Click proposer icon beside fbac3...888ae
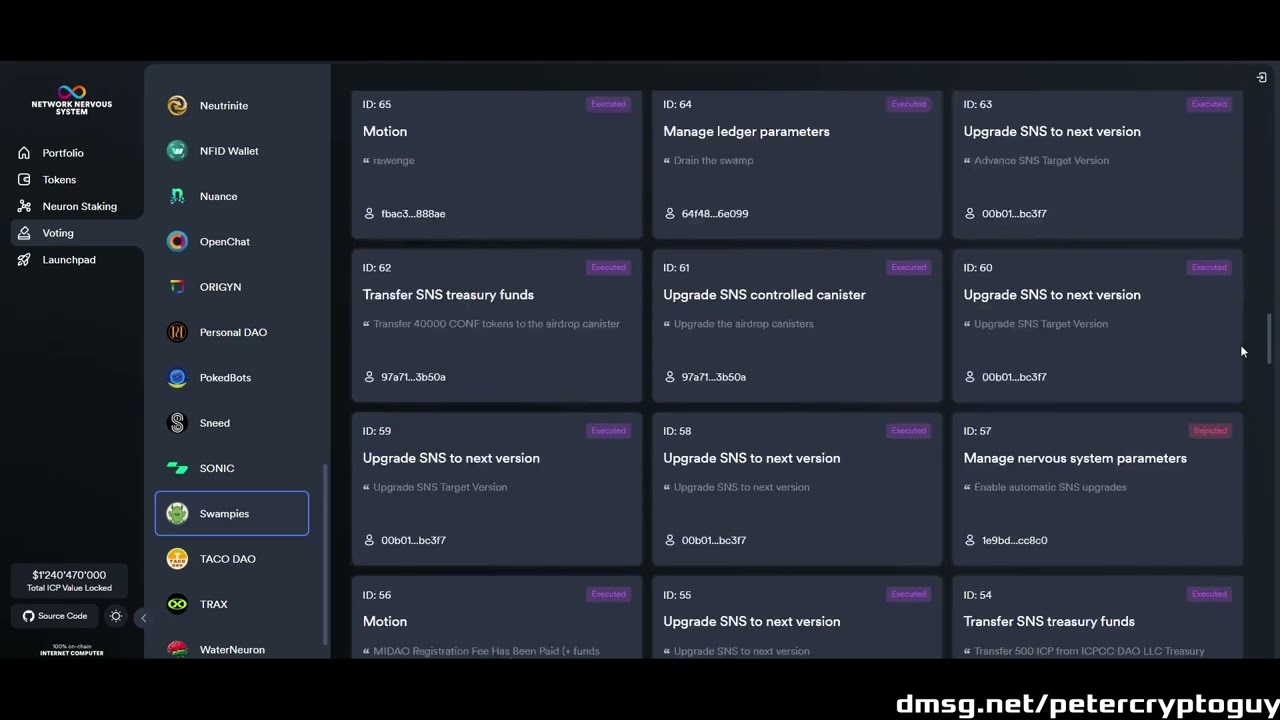The width and height of the screenshot is (1280, 720). click(369, 214)
